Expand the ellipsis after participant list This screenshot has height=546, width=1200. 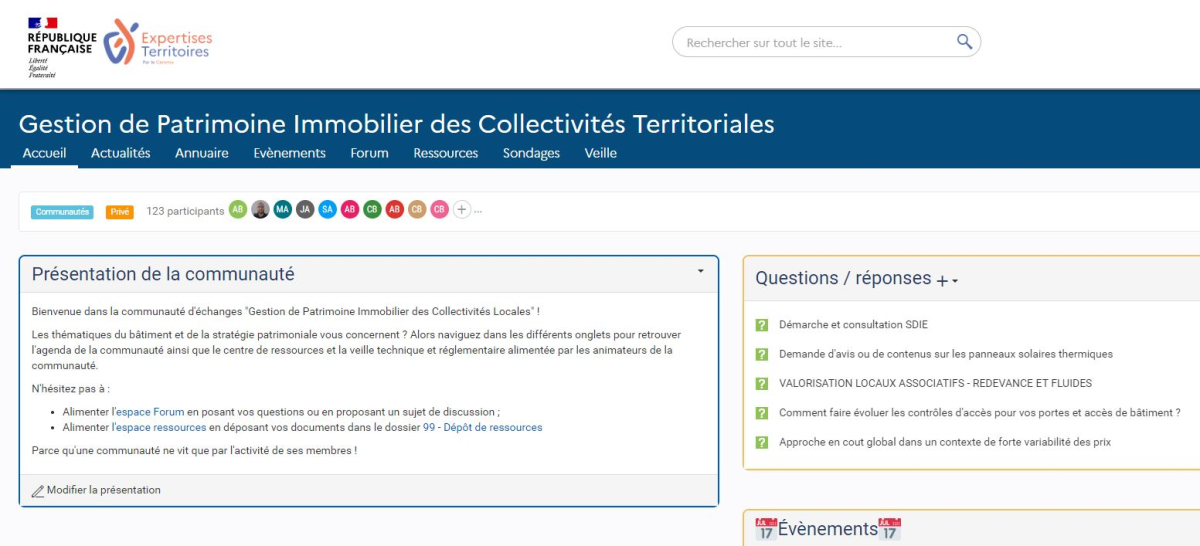[478, 211]
